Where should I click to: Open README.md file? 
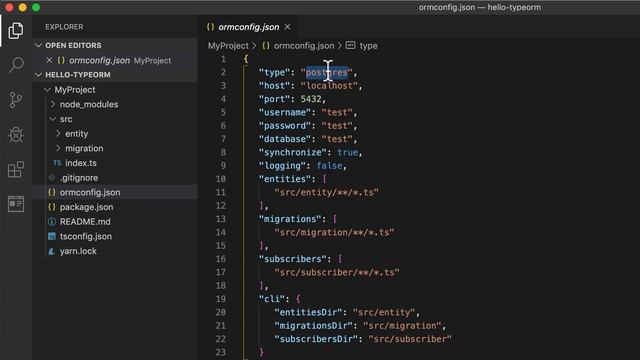[x=85, y=222]
